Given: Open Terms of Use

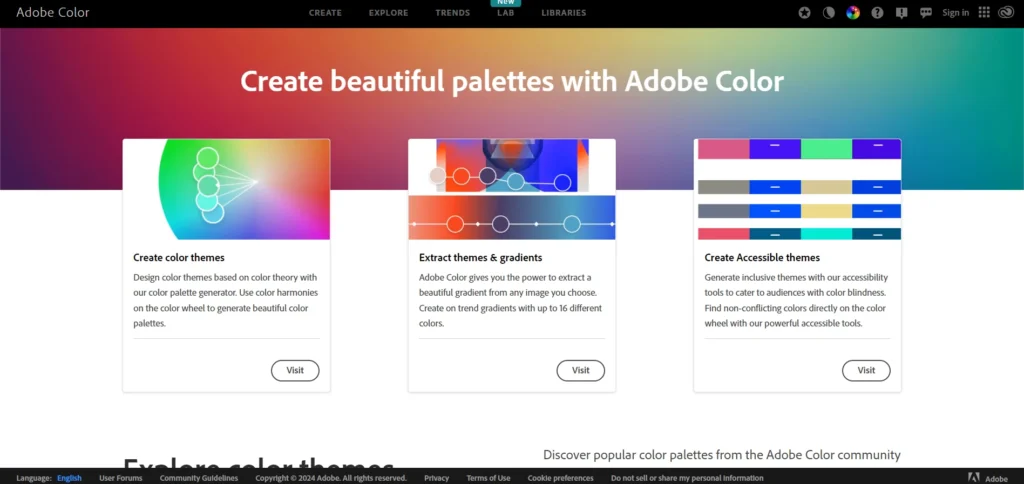Looking at the screenshot, I should click(x=488, y=478).
